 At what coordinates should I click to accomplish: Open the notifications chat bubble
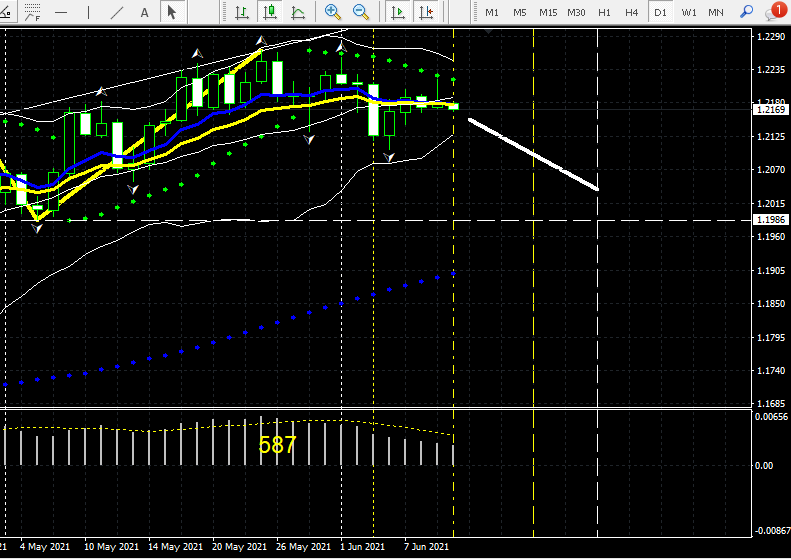click(775, 12)
